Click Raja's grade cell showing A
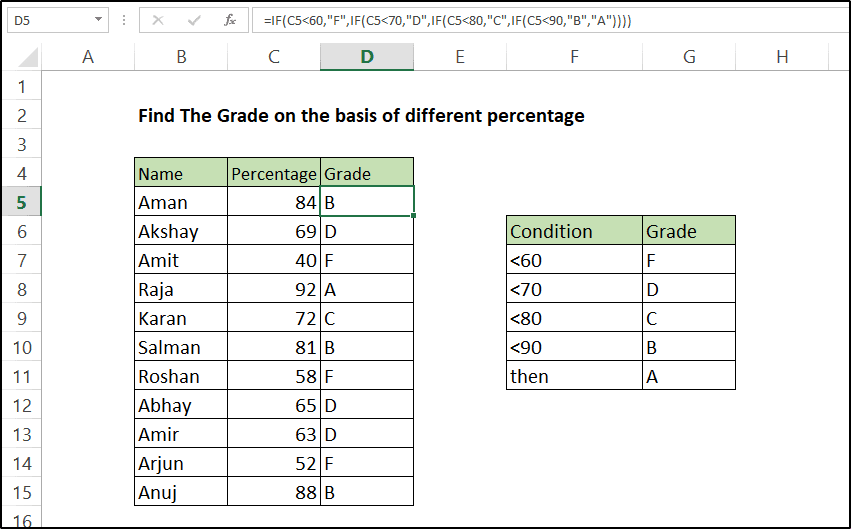This screenshot has height=529, width=851. 367,289
